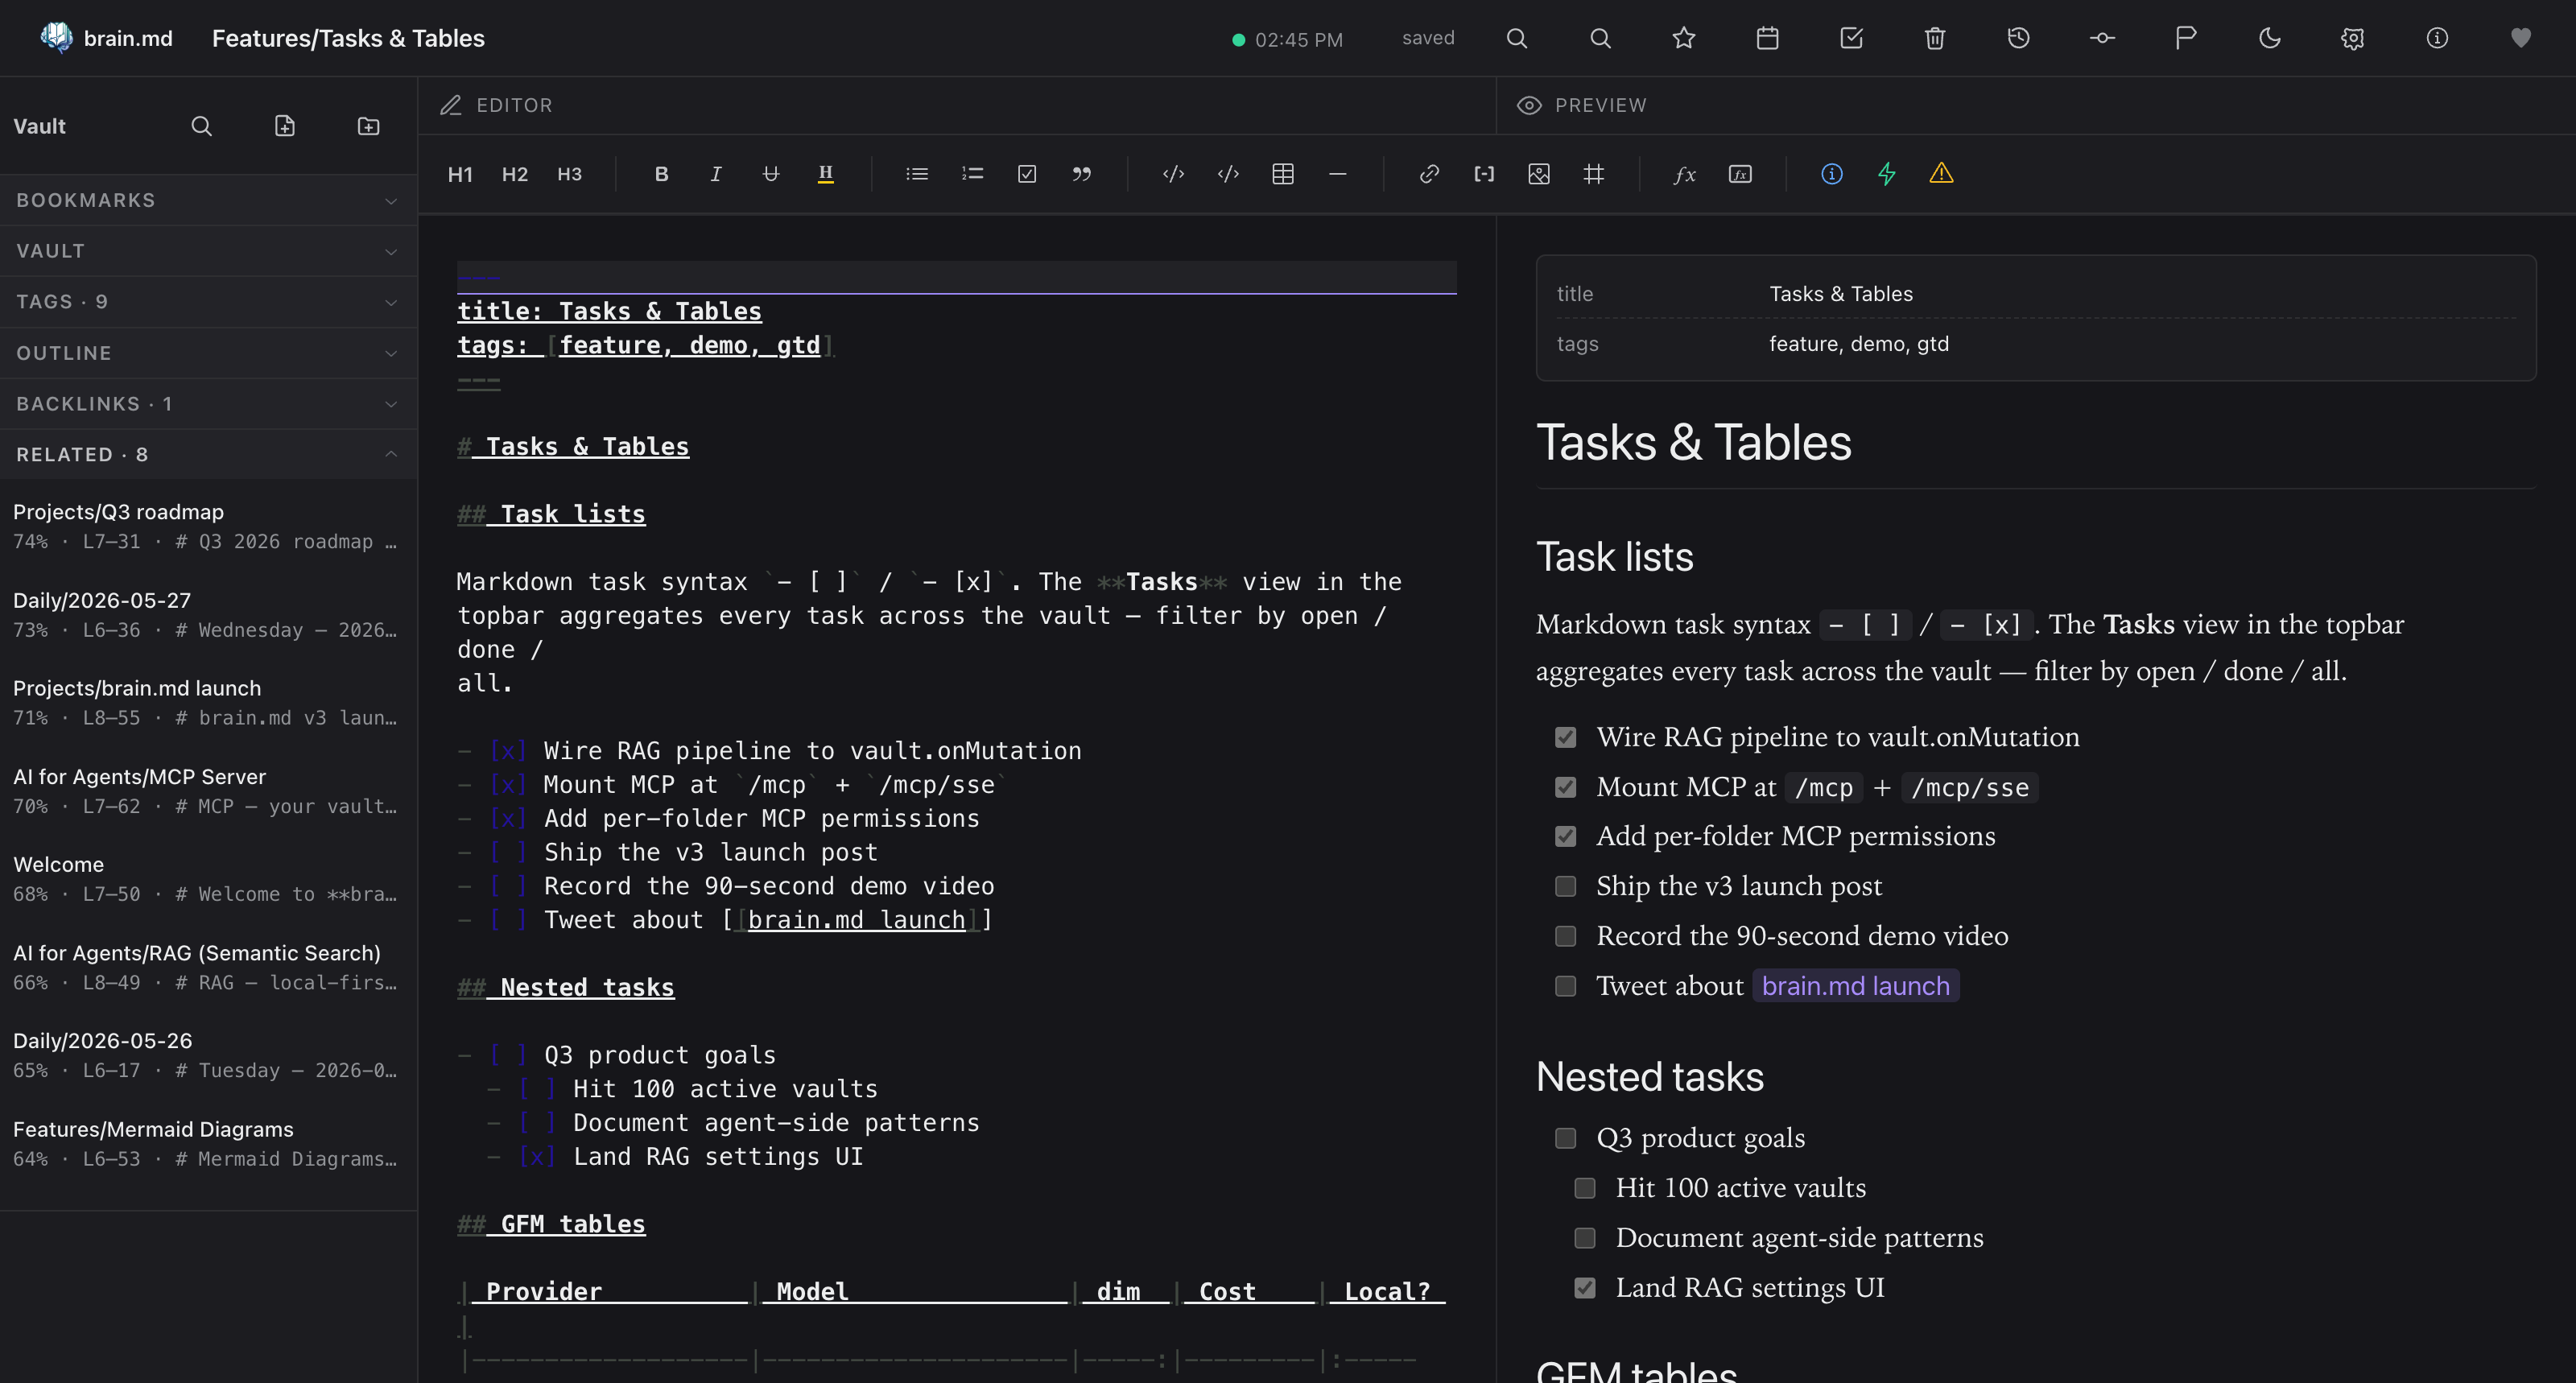Search the vault in sidebar
The height and width of the screenshot is (1383, 2576).
click(x=201, y=126)
